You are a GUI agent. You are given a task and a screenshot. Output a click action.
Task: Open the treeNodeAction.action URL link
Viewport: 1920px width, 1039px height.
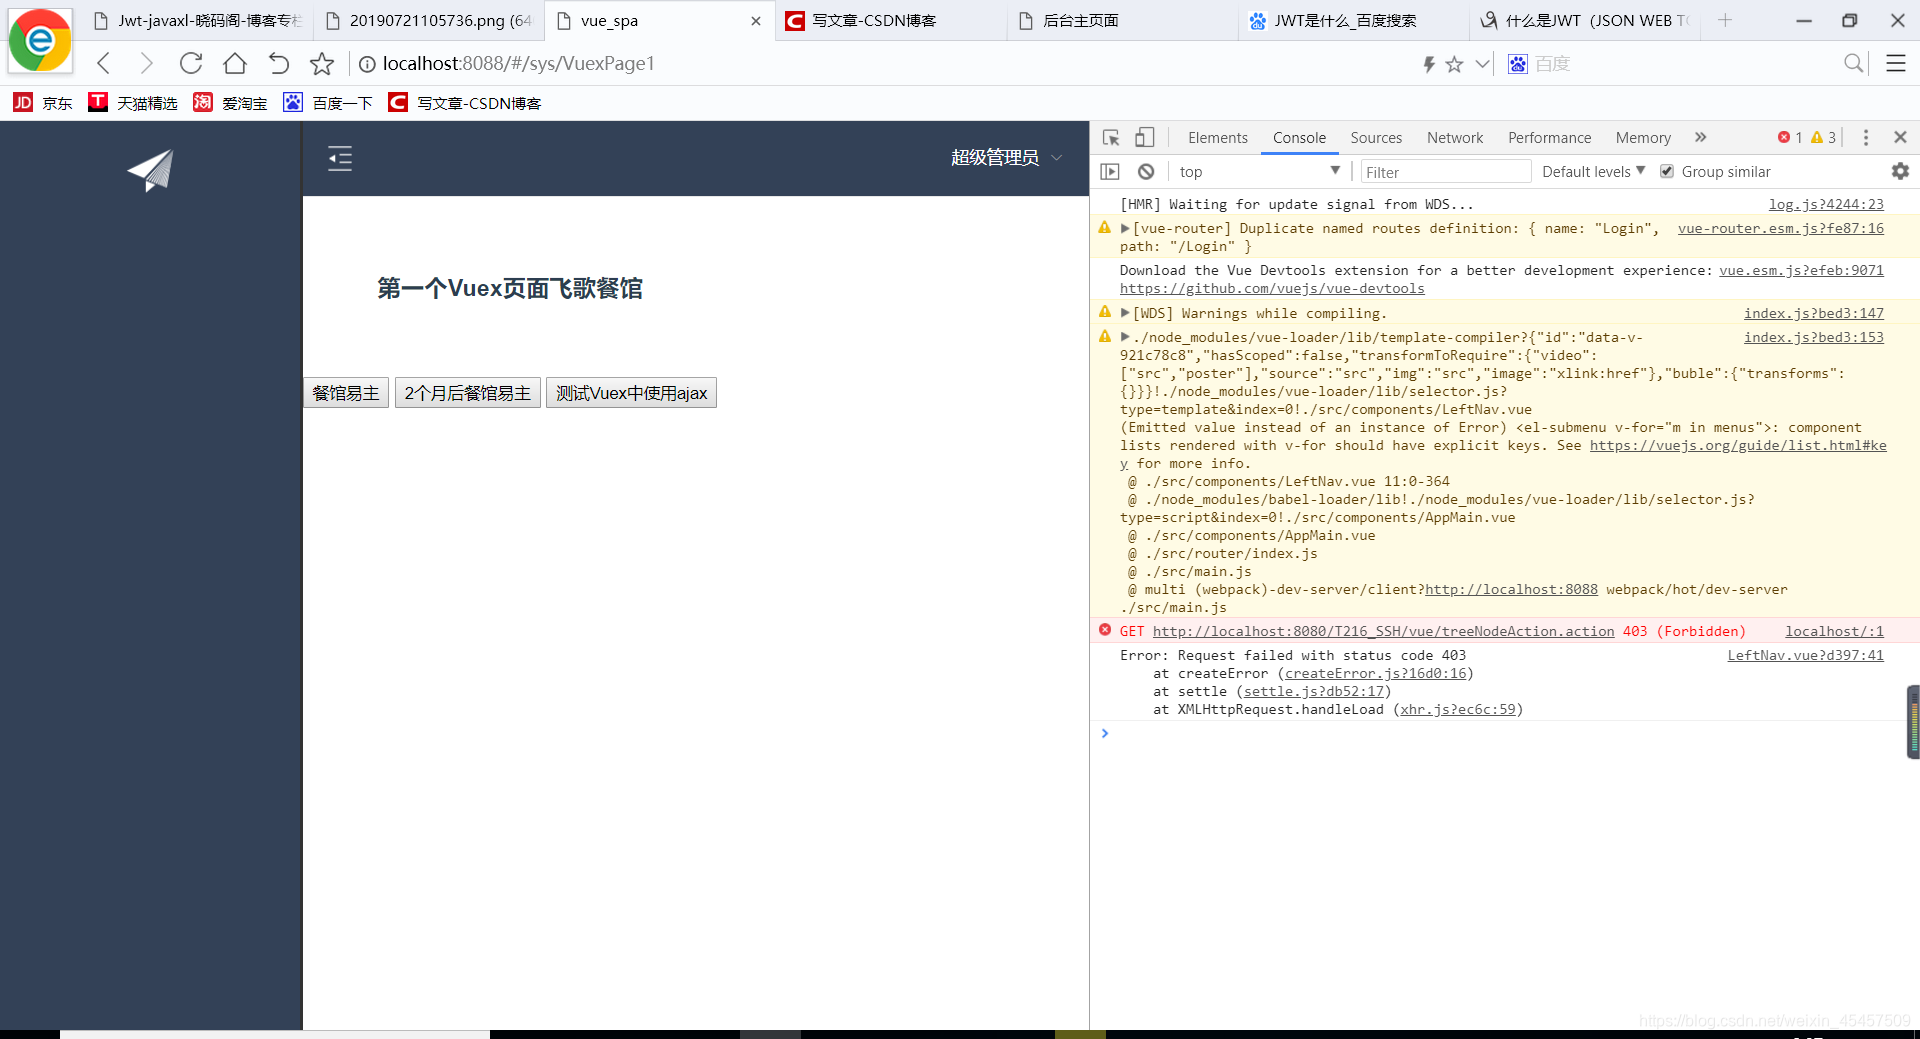coord(1383,632)
